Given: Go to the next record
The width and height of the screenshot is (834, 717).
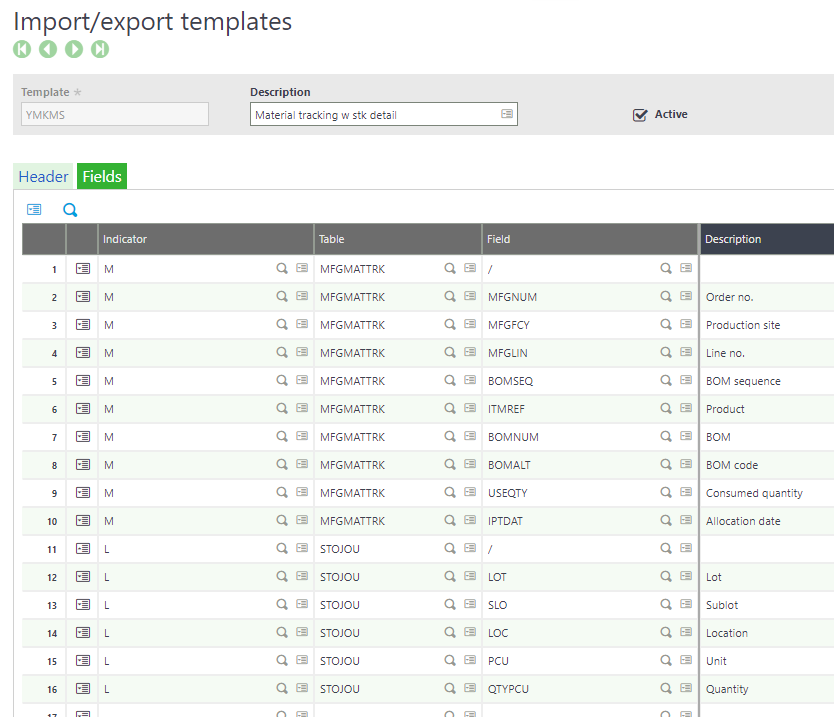Looking at the screenshot, I should click(x=73, y=48).
